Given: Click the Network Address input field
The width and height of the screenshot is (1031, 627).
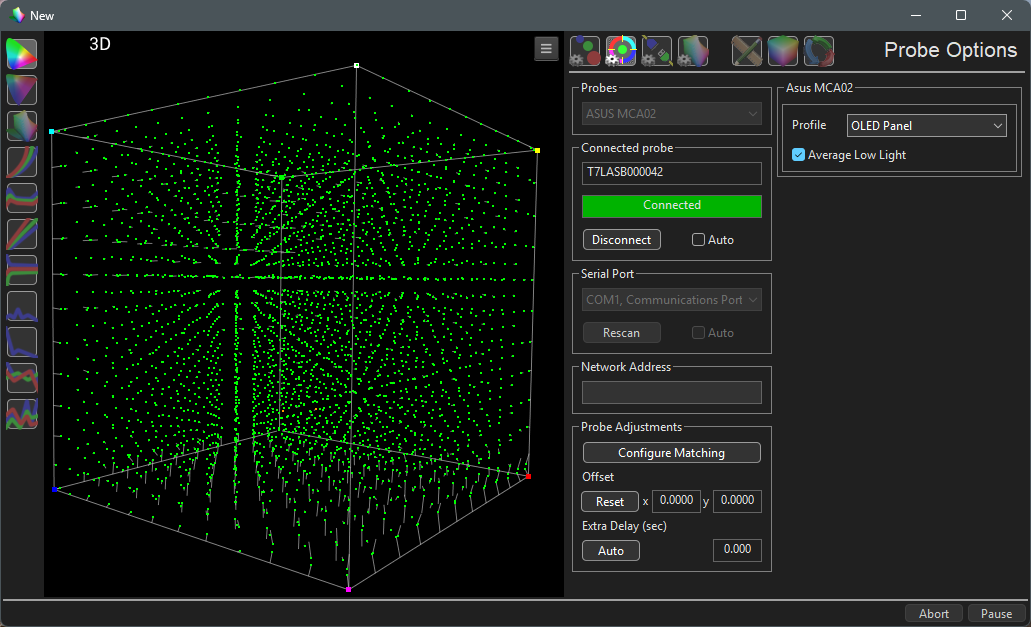Looking at the screenshot, I should pos(671,393).
